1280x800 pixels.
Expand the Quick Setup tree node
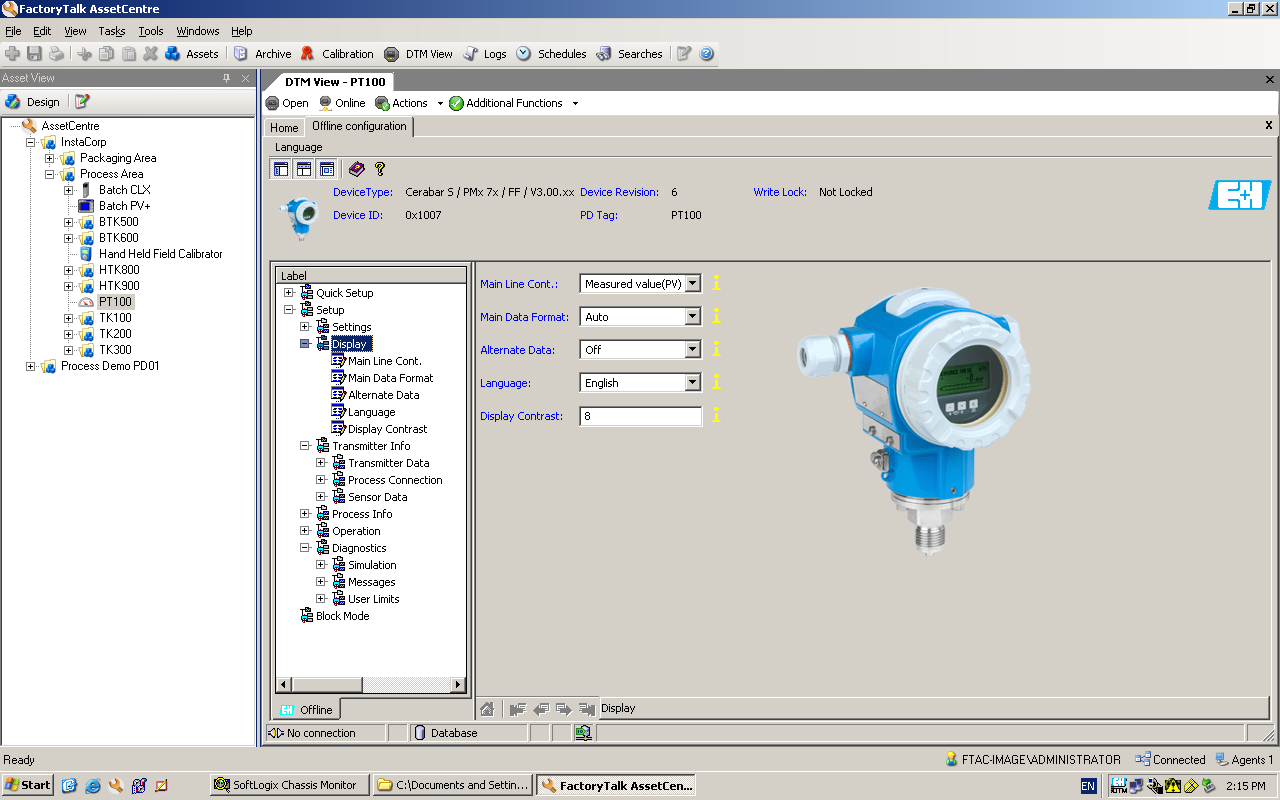289,293
